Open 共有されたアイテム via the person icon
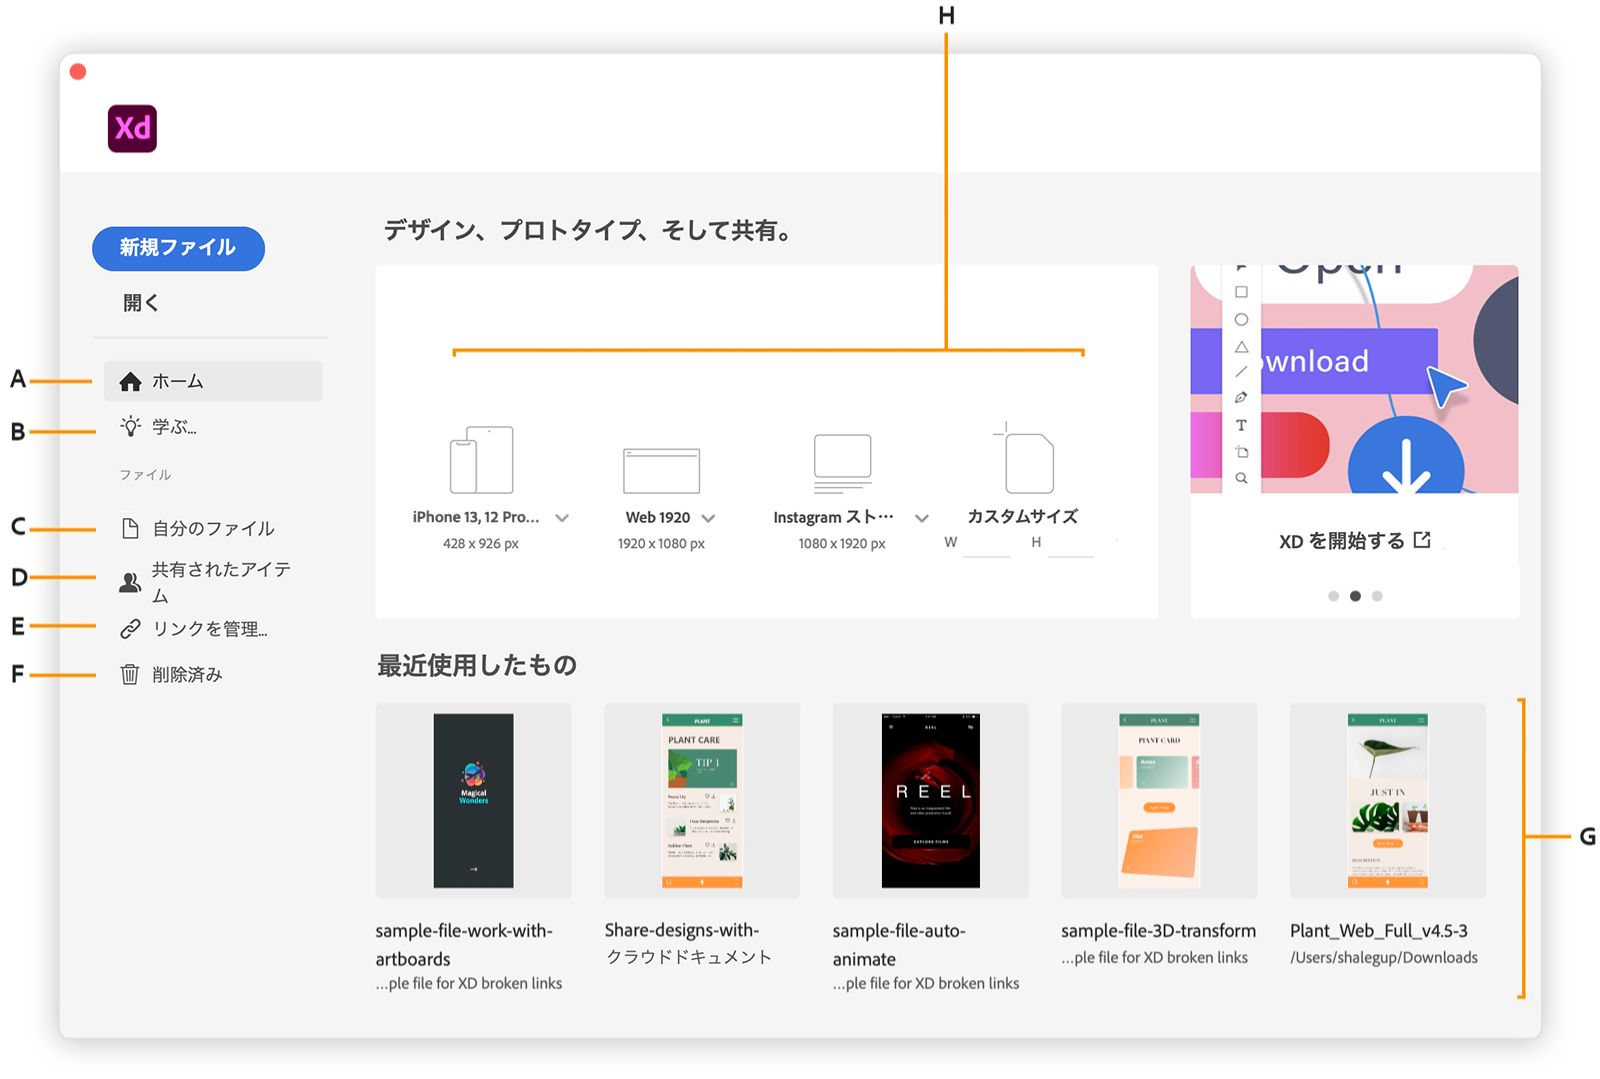The width and height of the screenshot is (1600, 1079). point(128,582)
